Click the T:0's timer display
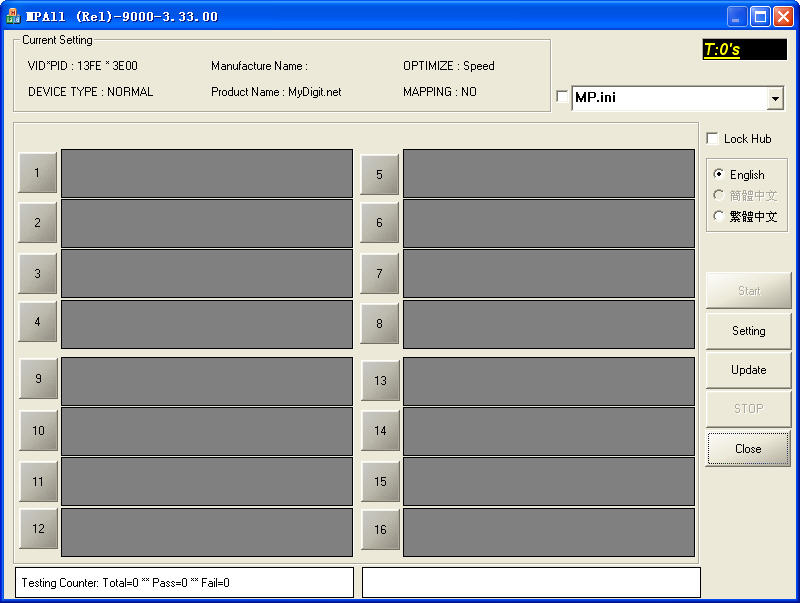 [x=744, y=49]
